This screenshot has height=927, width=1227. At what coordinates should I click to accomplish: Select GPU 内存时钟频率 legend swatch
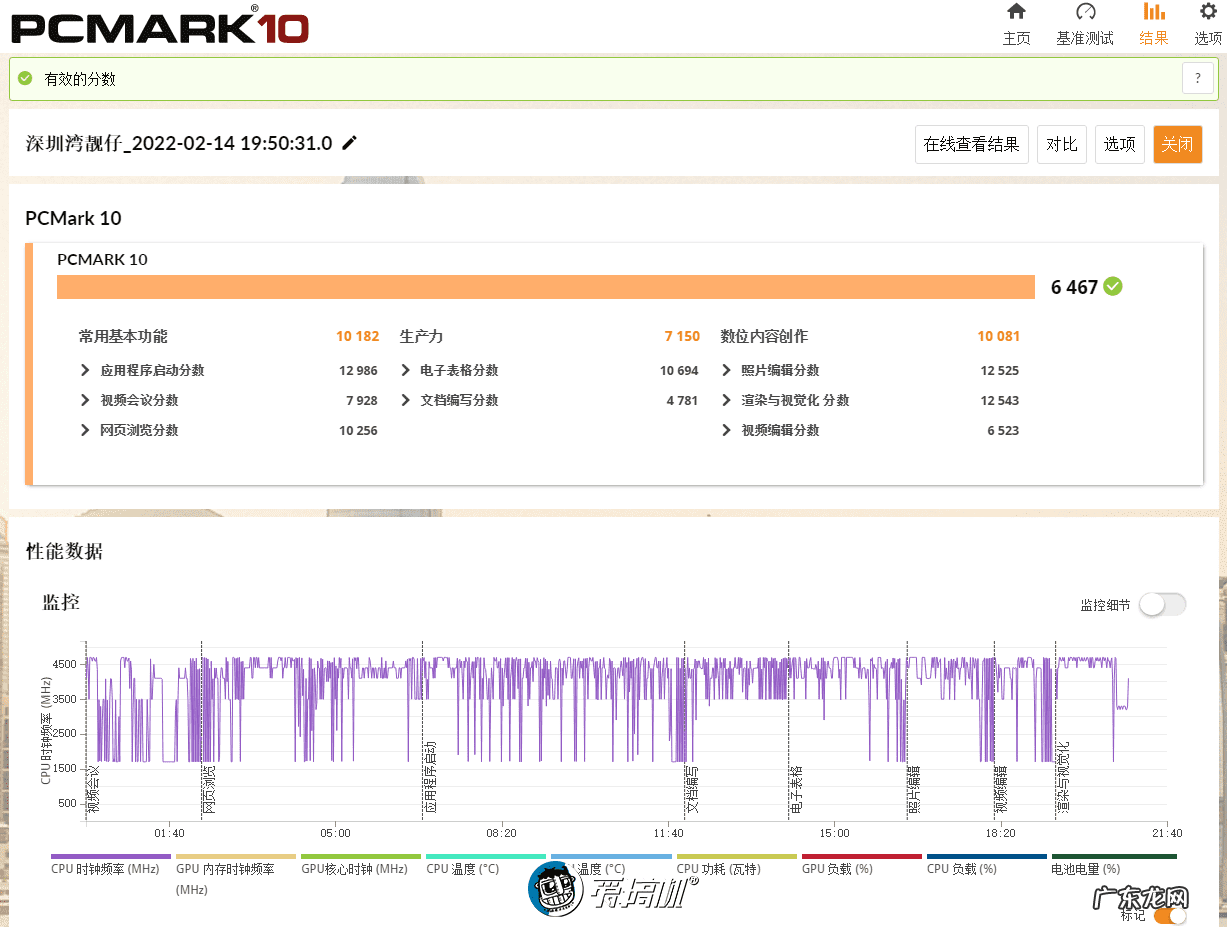(x=236, y=857)
